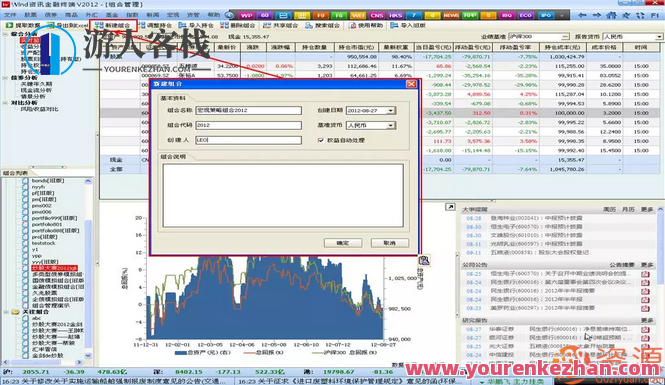Click inside the 组合说明 text area
Viewport: 665px width, 385px height.
[283, 196]
